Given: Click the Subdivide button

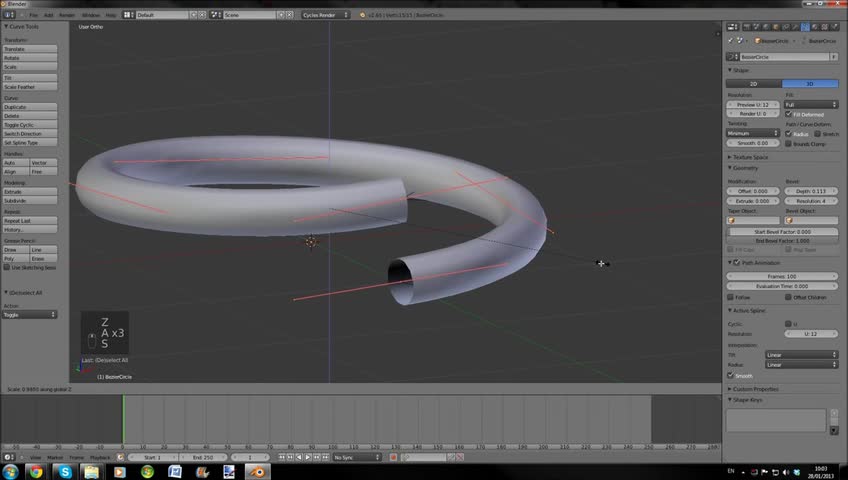Looking at the screenshot, I should 30,201.
